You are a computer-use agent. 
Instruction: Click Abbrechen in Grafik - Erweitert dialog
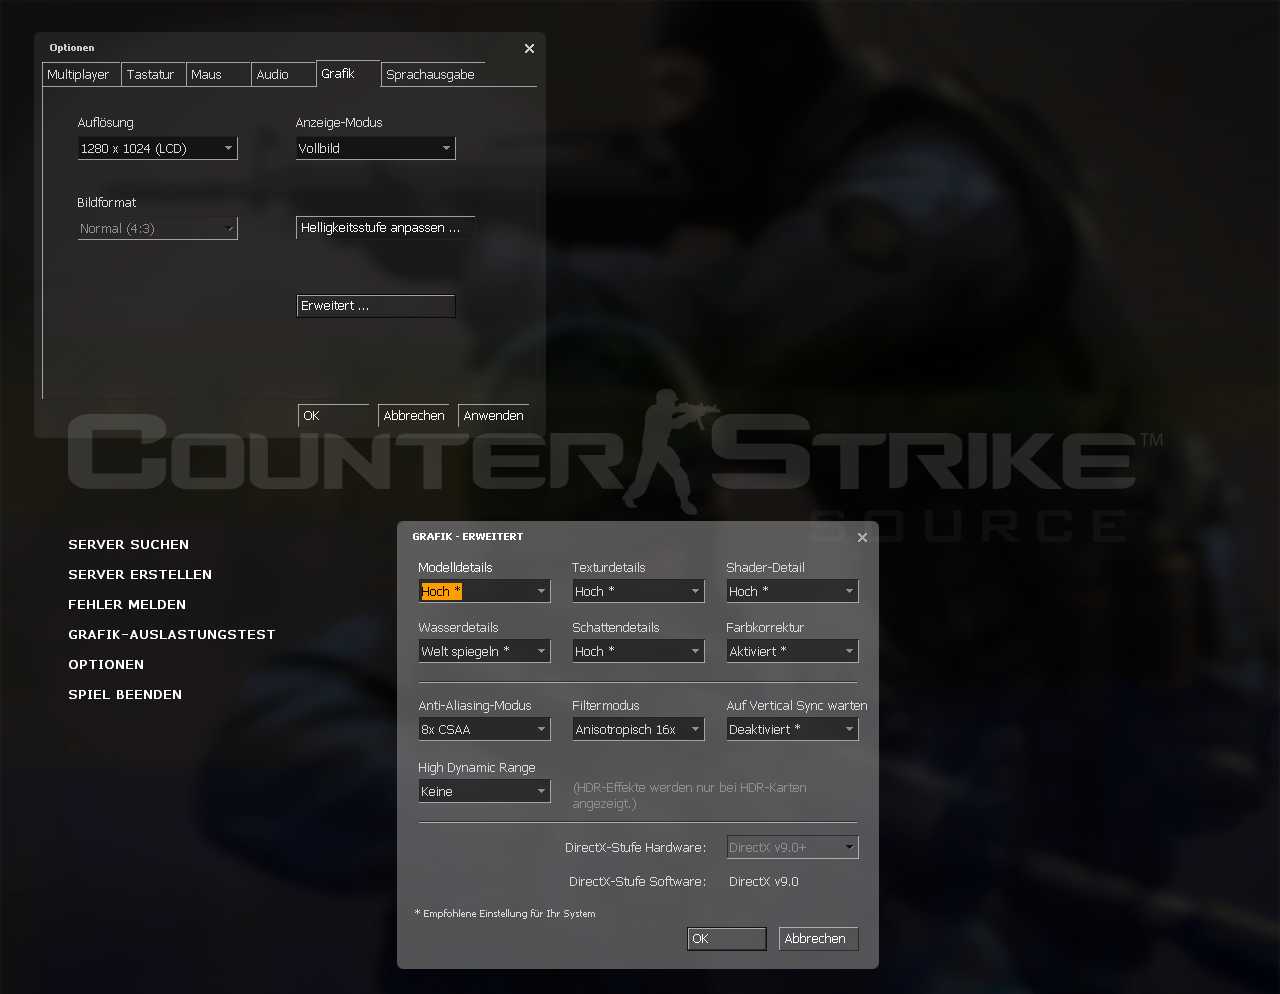[x=818, y=939]
